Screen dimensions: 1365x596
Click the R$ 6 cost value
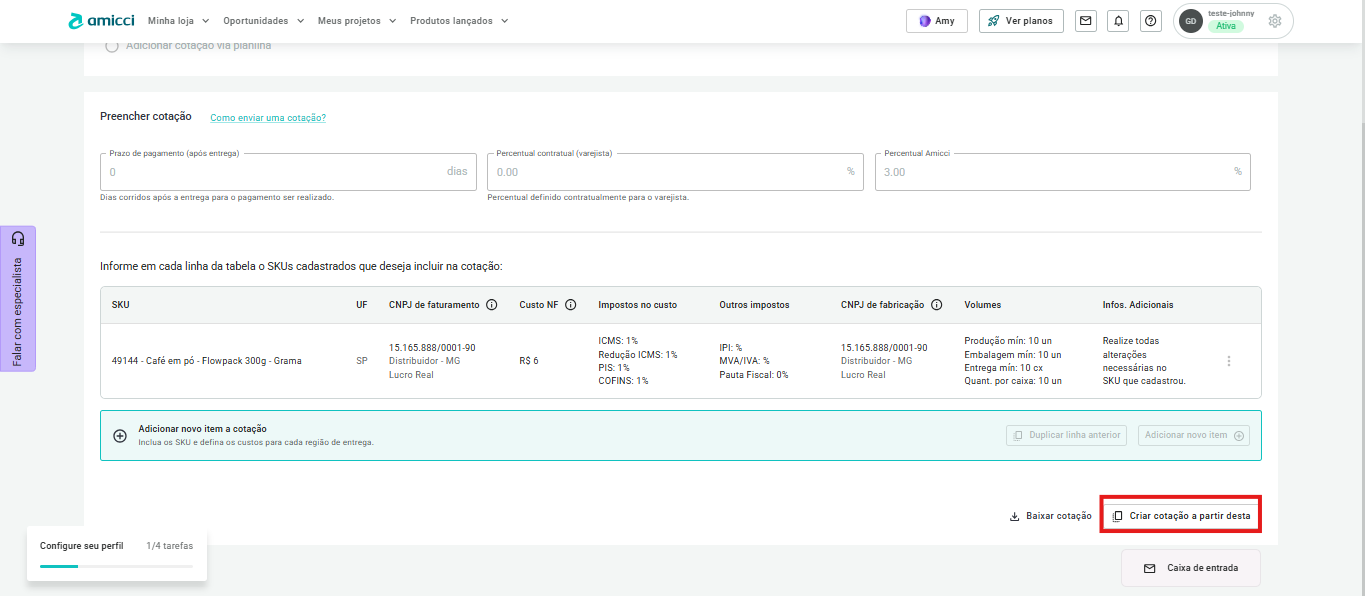pos(529,361)
